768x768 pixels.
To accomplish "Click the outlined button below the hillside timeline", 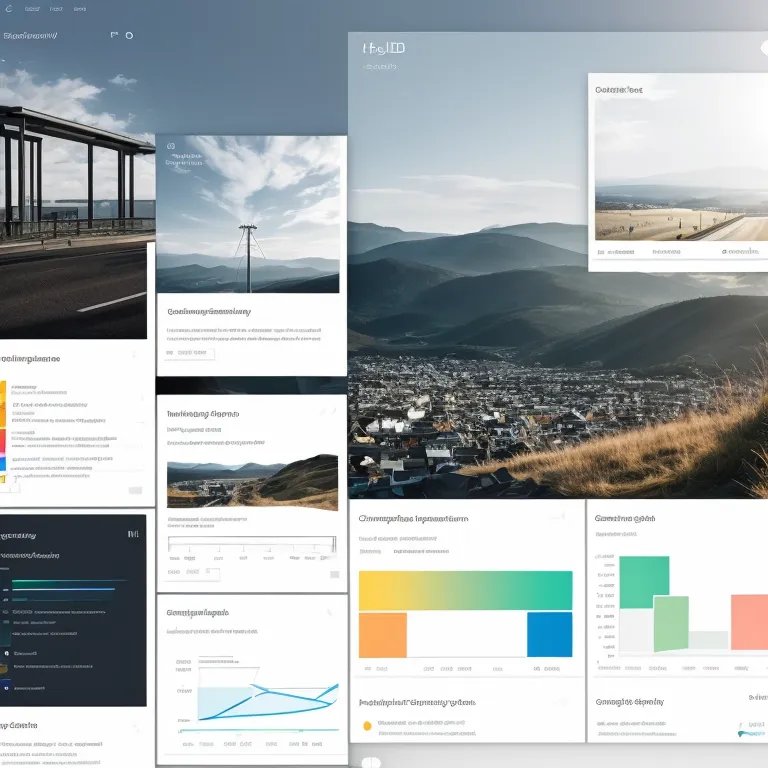I will [194, 574].
